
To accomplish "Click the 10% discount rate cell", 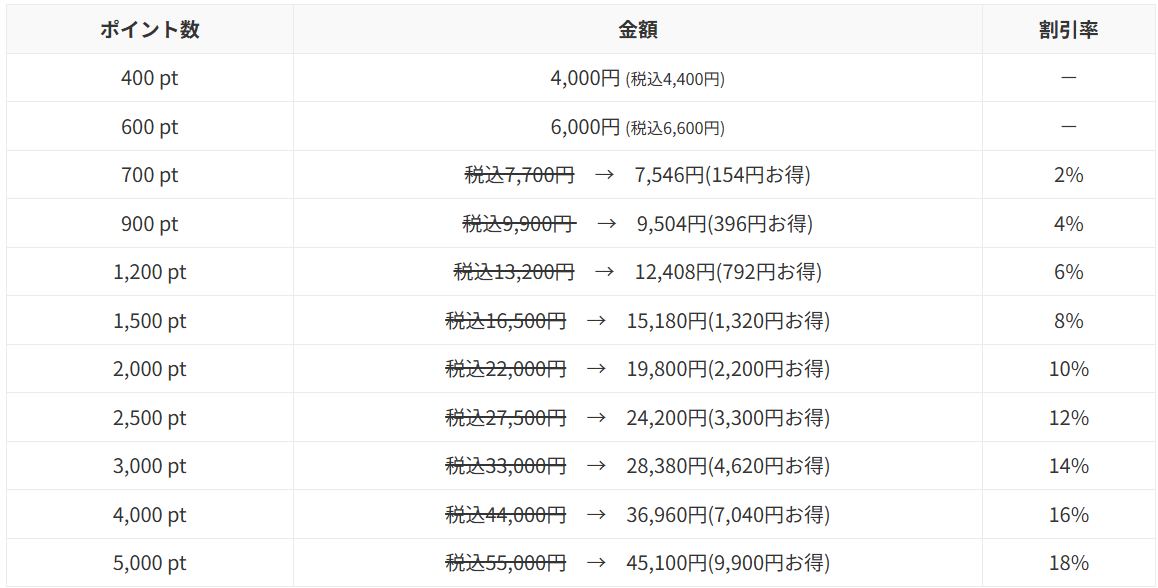I will coord(1068,369).
